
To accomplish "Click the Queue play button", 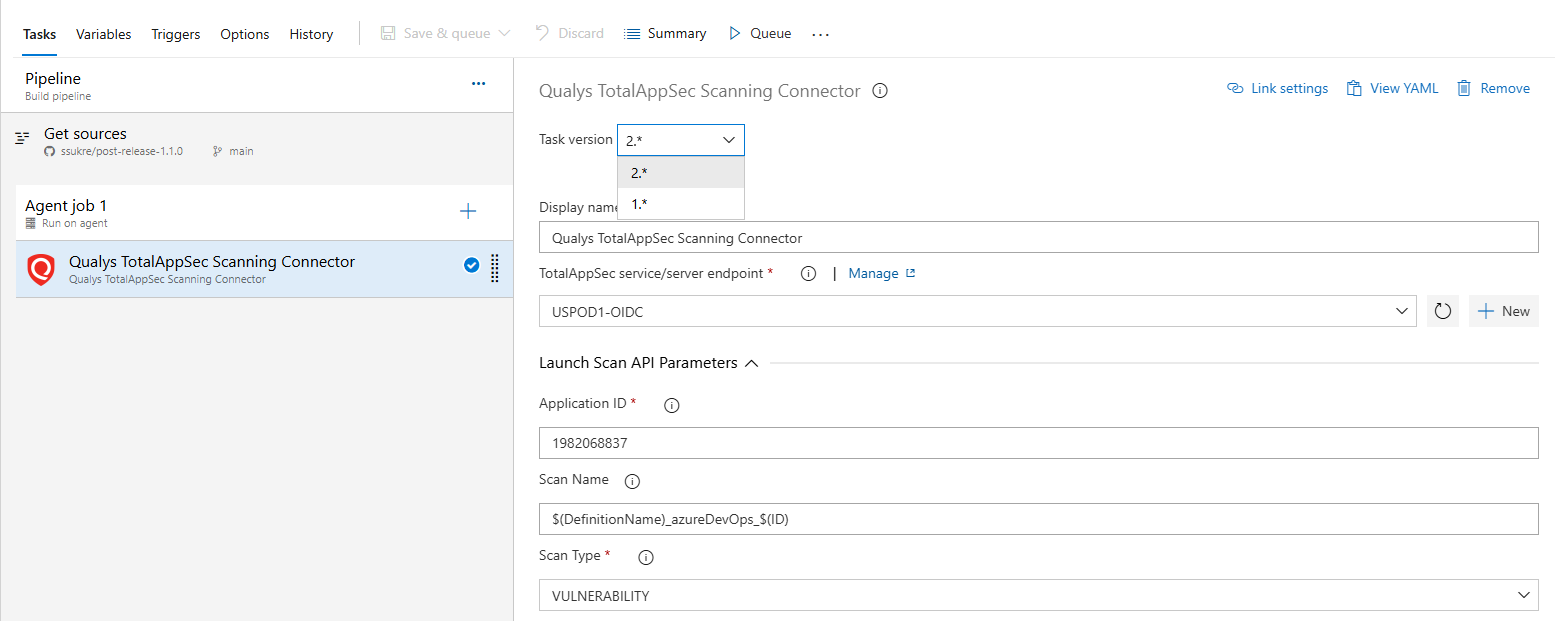I will (759, 33).
